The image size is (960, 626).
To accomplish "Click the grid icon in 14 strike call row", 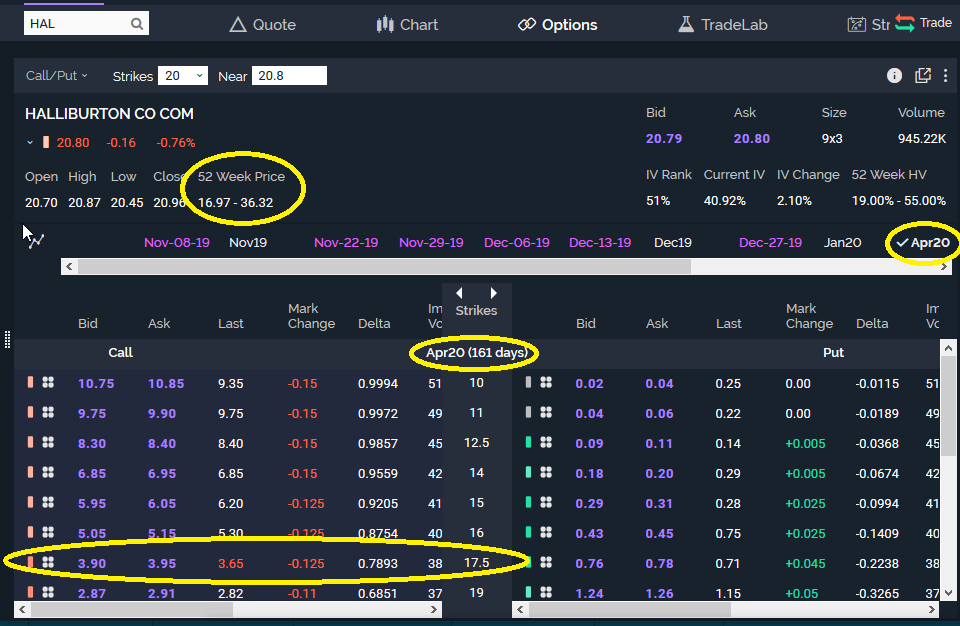I will pos(48,472).
